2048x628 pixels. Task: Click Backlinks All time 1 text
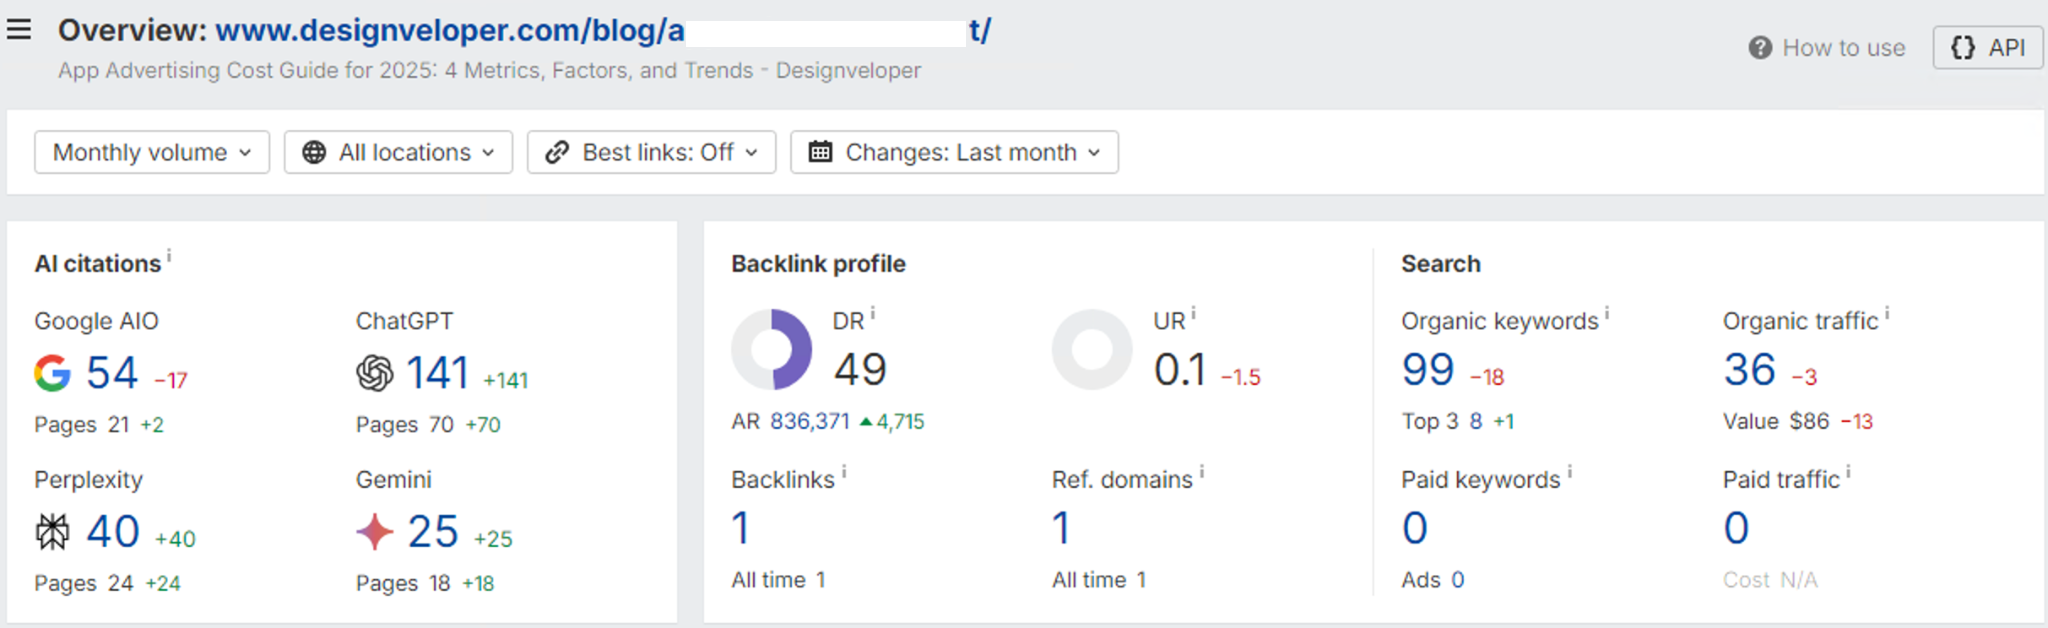coord(778,580)
